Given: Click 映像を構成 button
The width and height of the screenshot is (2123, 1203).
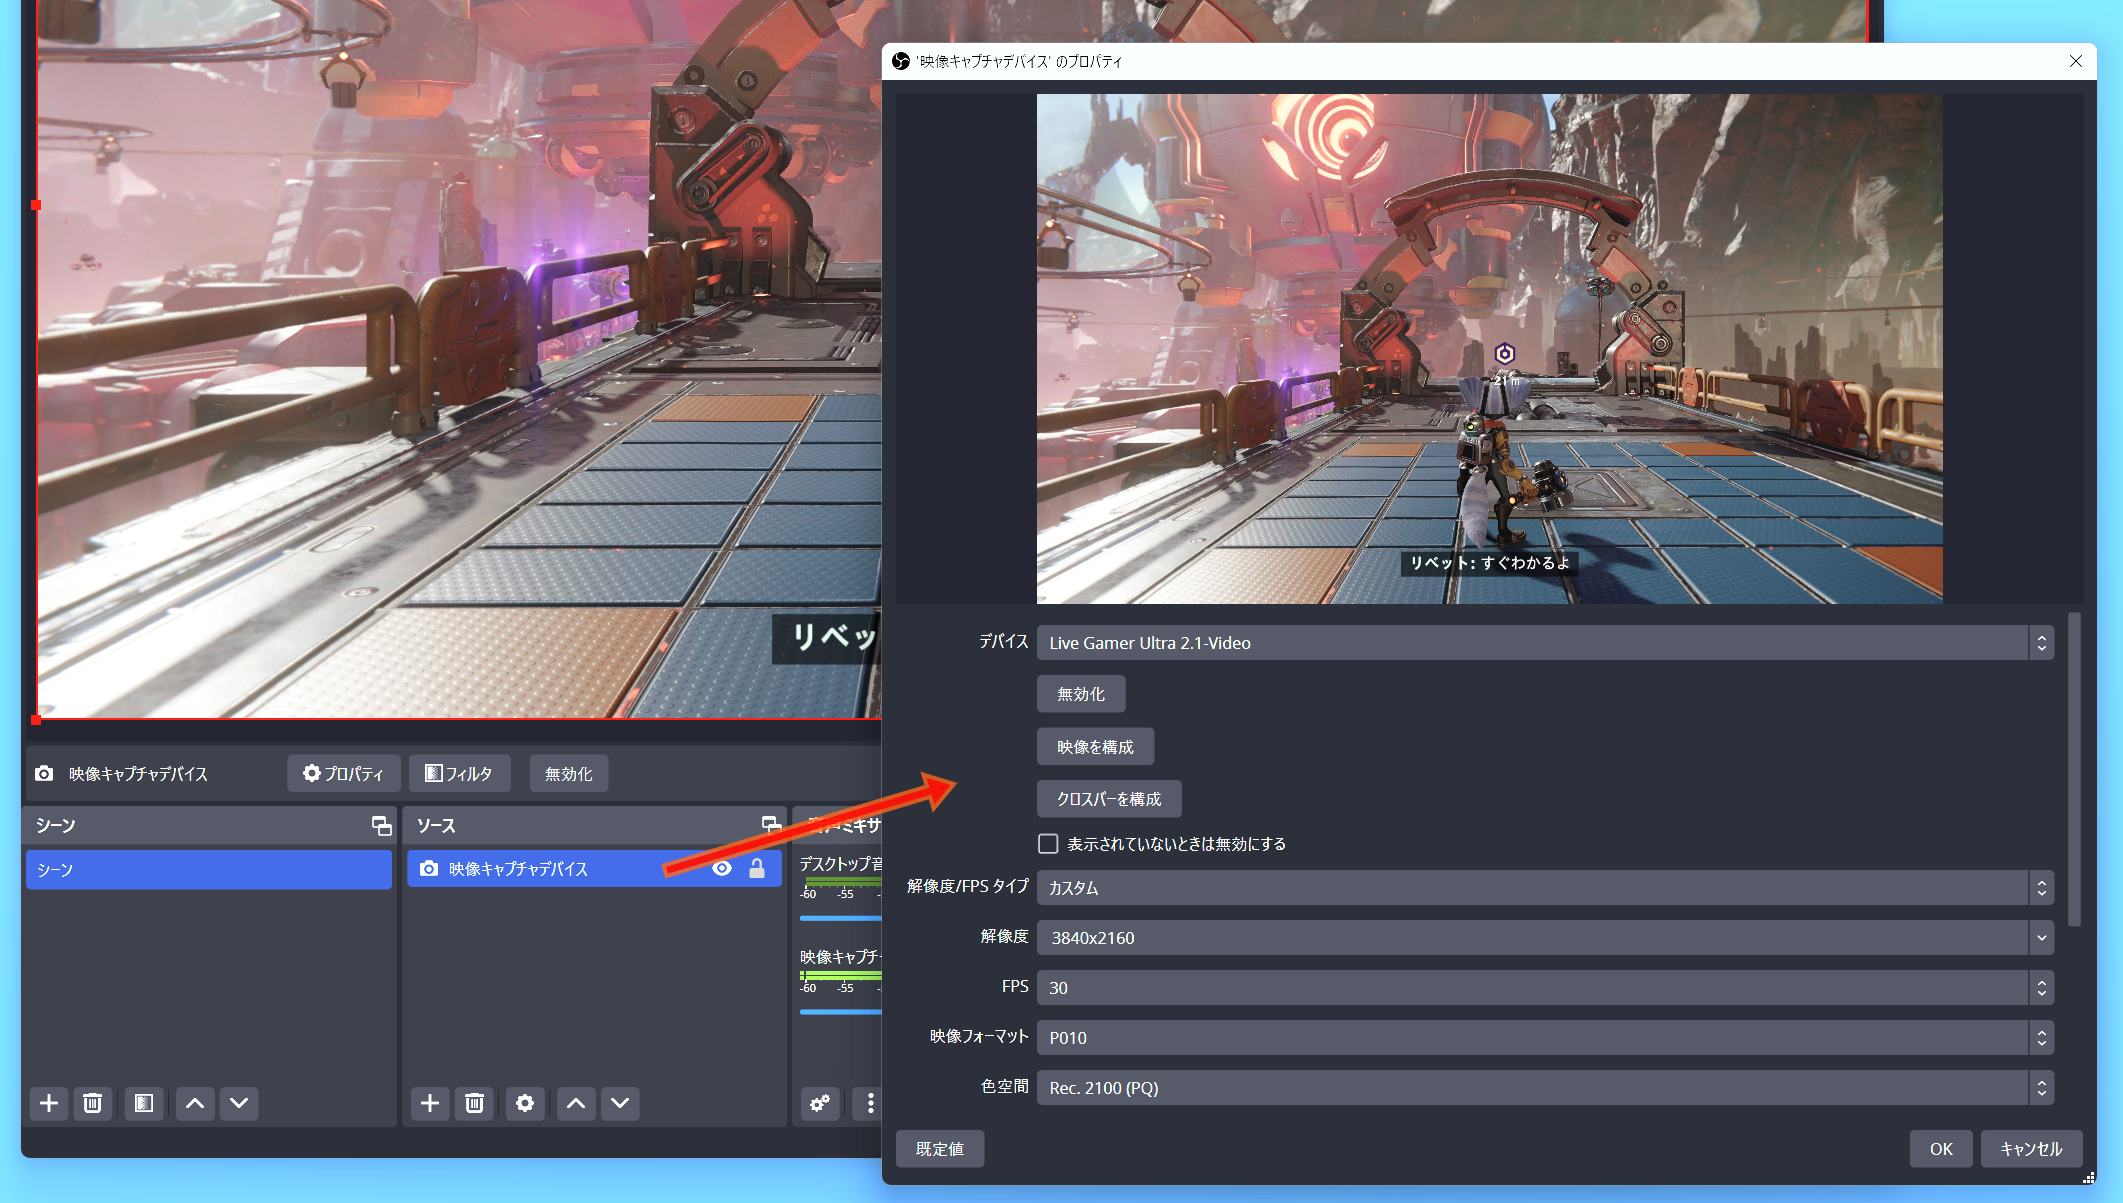Looking at the screenshot, I should click(x=1095, y=747).
